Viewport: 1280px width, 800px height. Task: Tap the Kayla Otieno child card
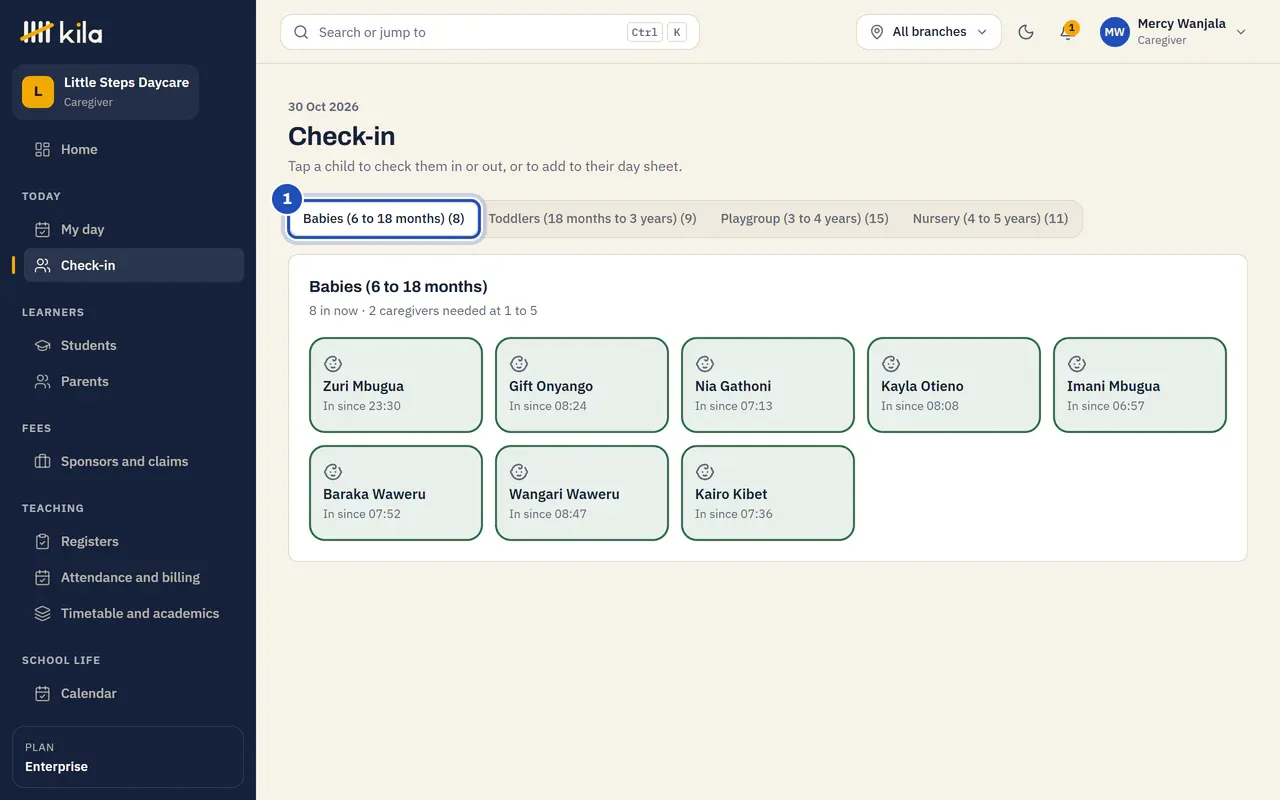pyautogui.click(x=954, y=385)
